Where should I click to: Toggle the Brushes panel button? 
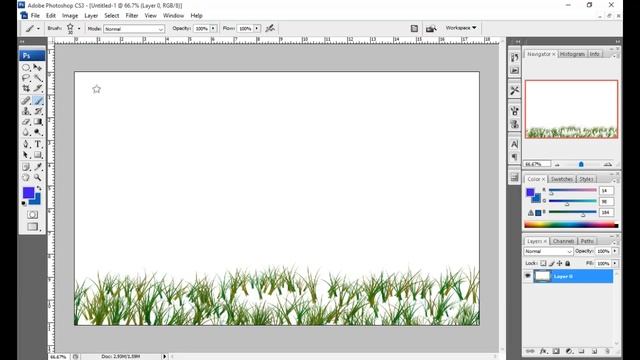(414, 28)
